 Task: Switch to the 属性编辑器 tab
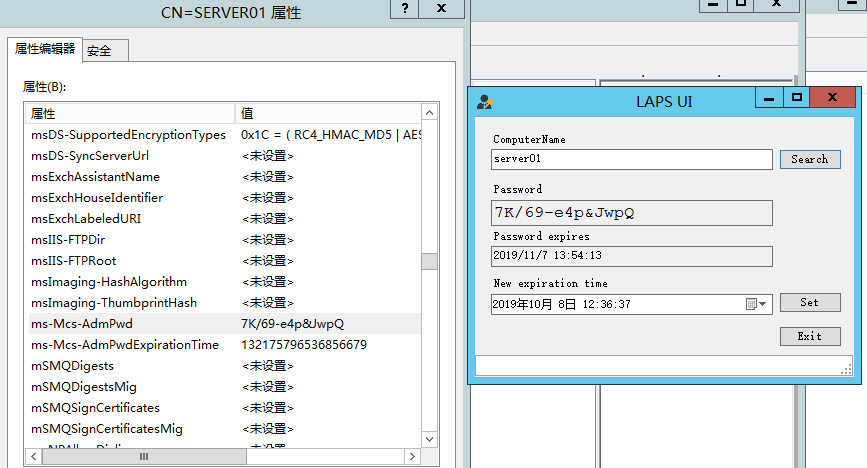pyautogui.click(x=45, y=49)
